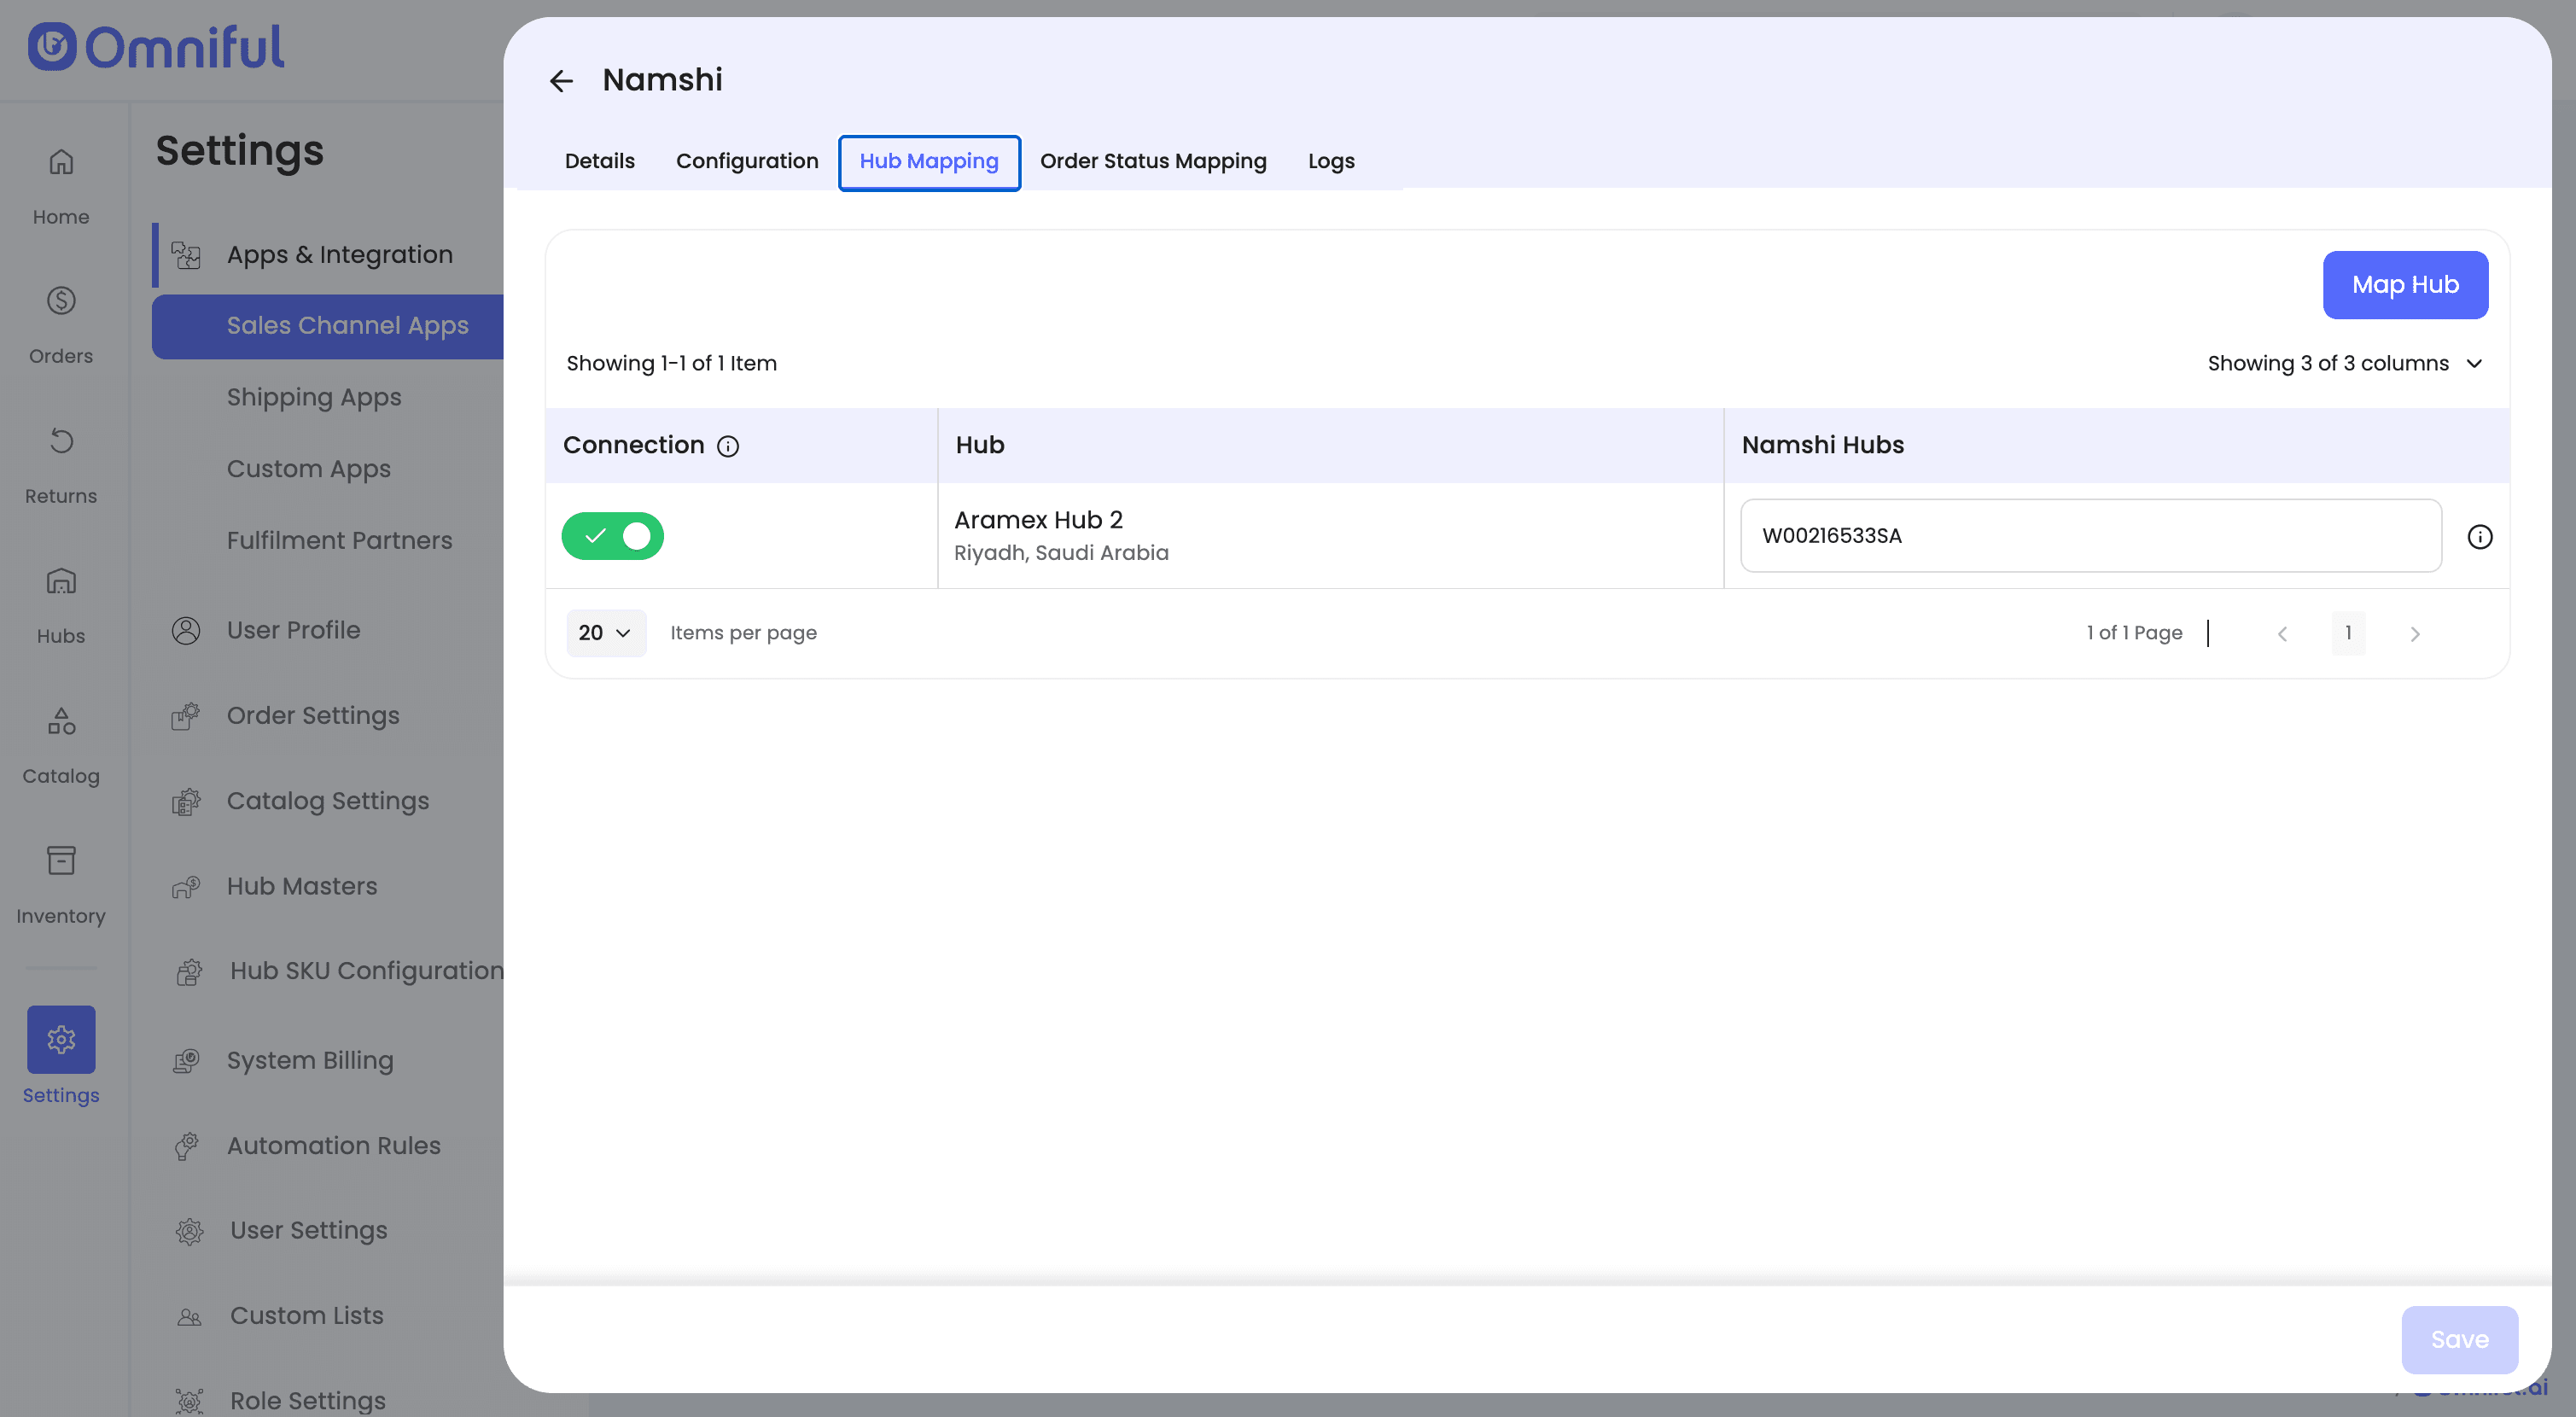Screen dimensions: 2576x1417
Task: Click the Hub column header
Action: pos(980,445)
